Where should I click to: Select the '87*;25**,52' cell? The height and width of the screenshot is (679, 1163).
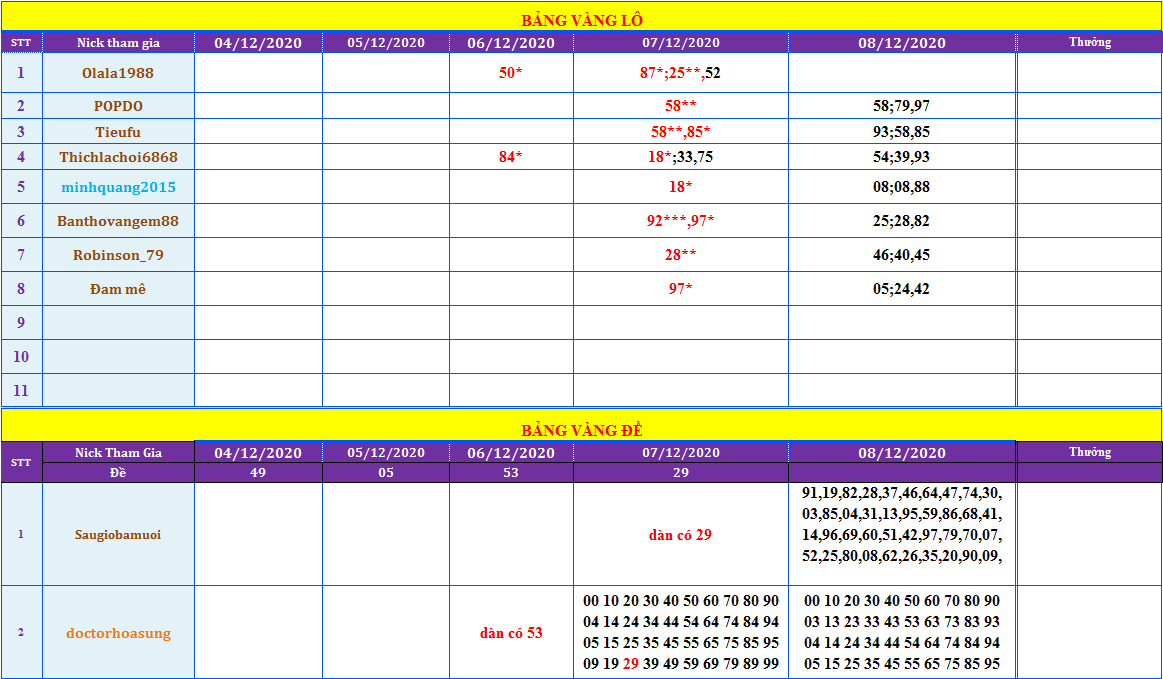[681, 73]
